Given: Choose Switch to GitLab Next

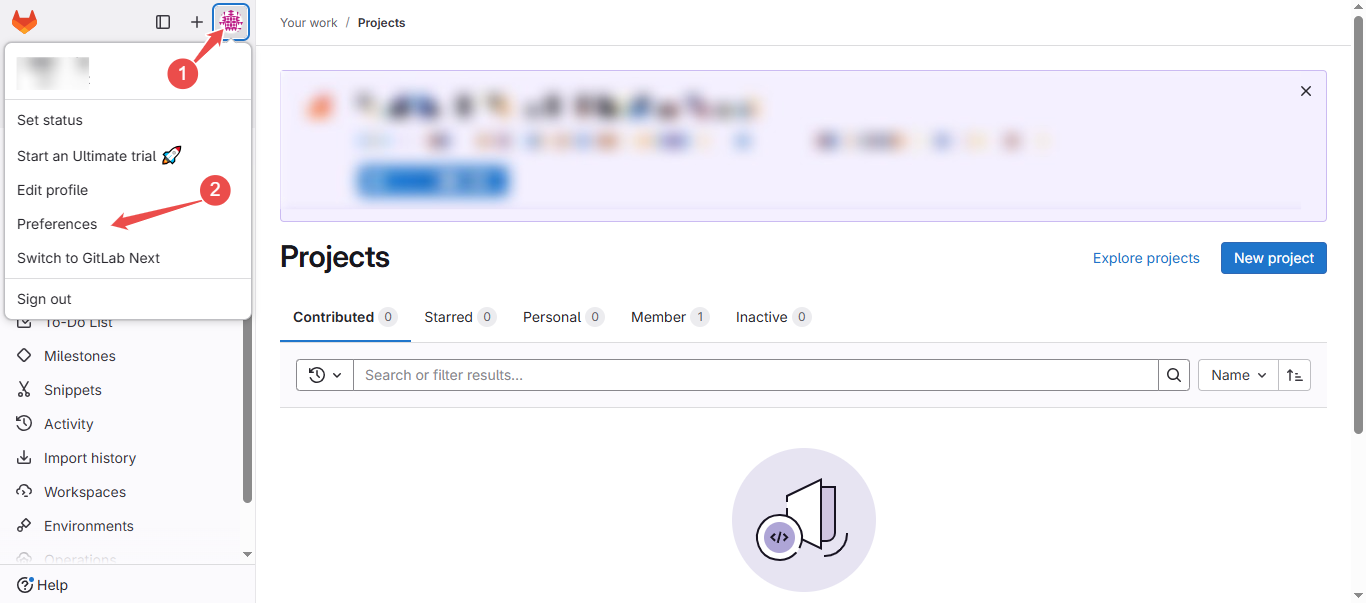Looking at the screenshot, I should pos(88,257).
